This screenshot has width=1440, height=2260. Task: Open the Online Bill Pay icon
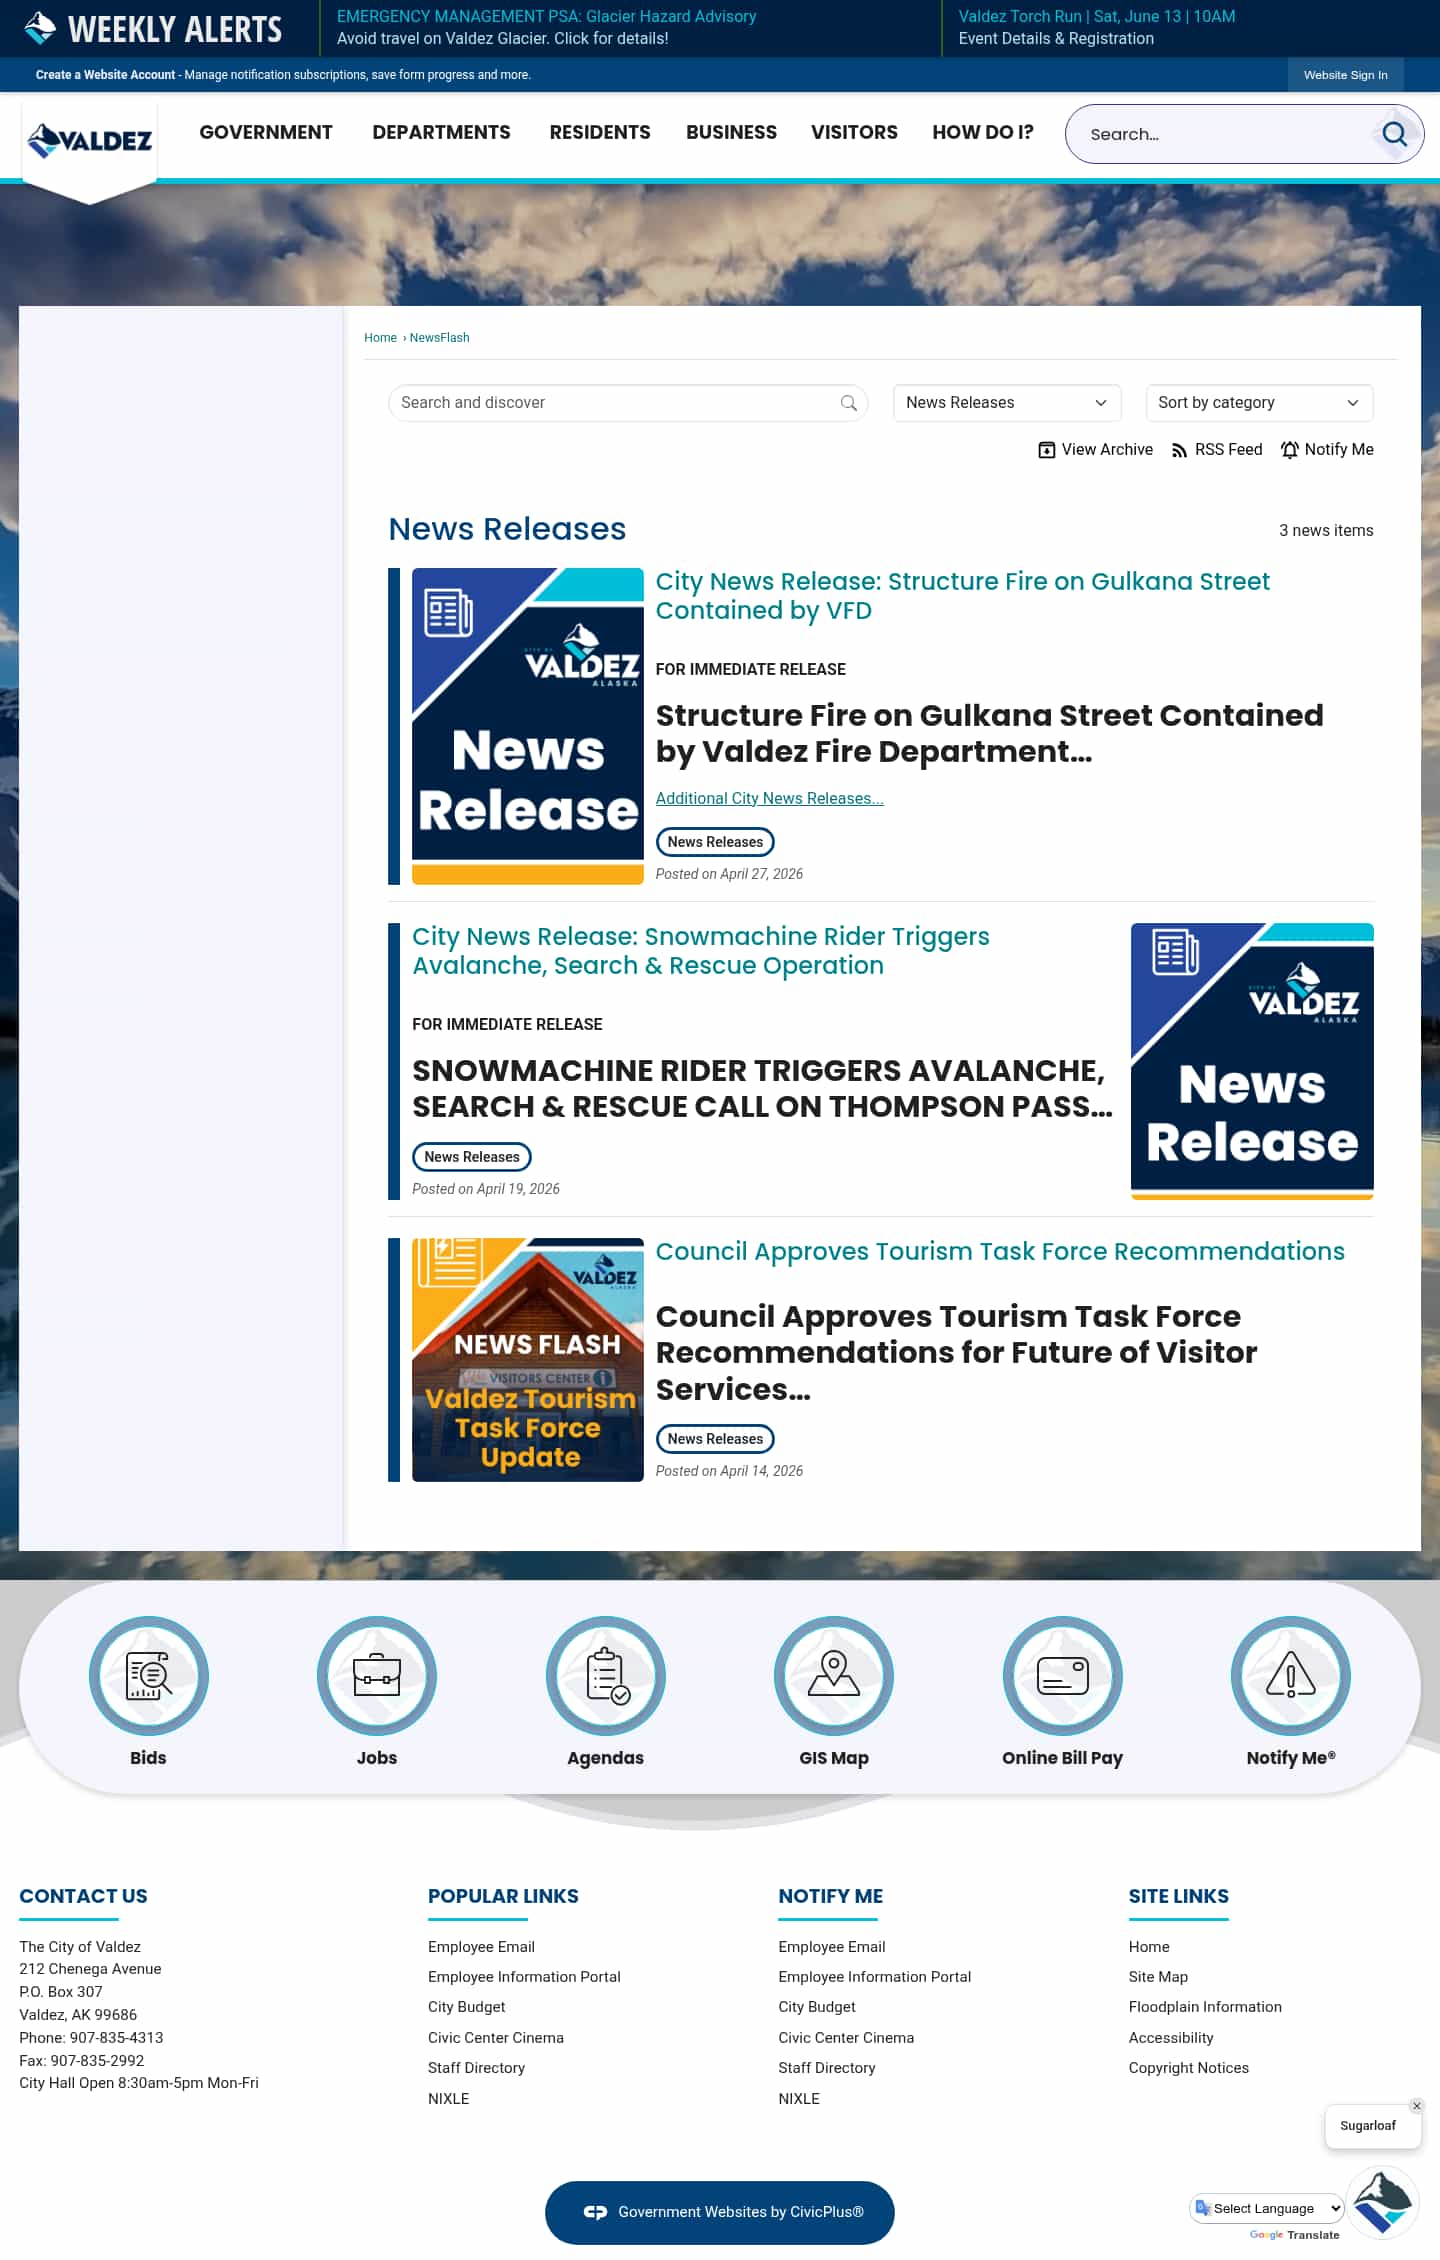(x=1062, y=1675)
